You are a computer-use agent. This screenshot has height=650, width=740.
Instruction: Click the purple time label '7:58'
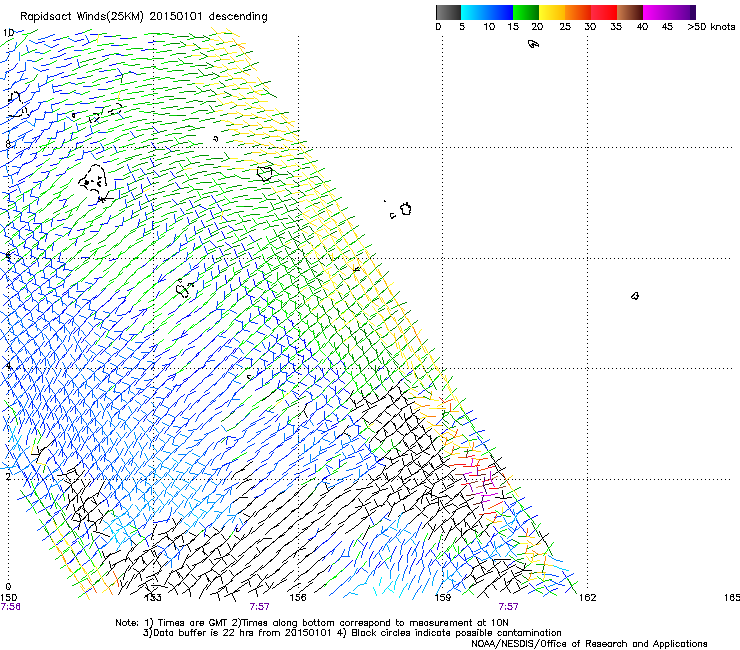10,607
